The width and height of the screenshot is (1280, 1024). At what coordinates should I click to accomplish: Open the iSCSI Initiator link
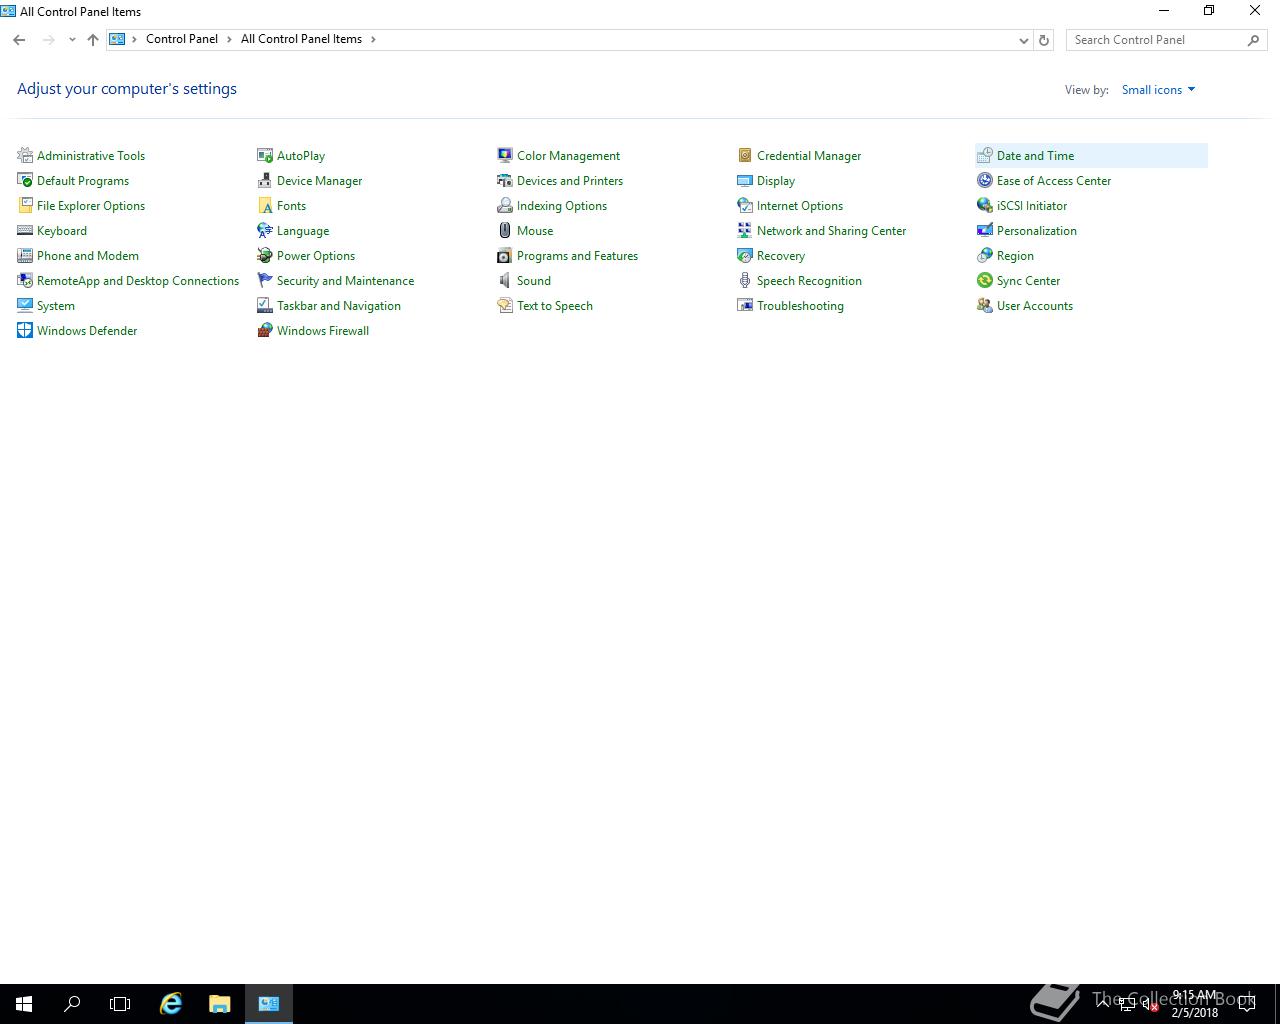click(1032, 205)
